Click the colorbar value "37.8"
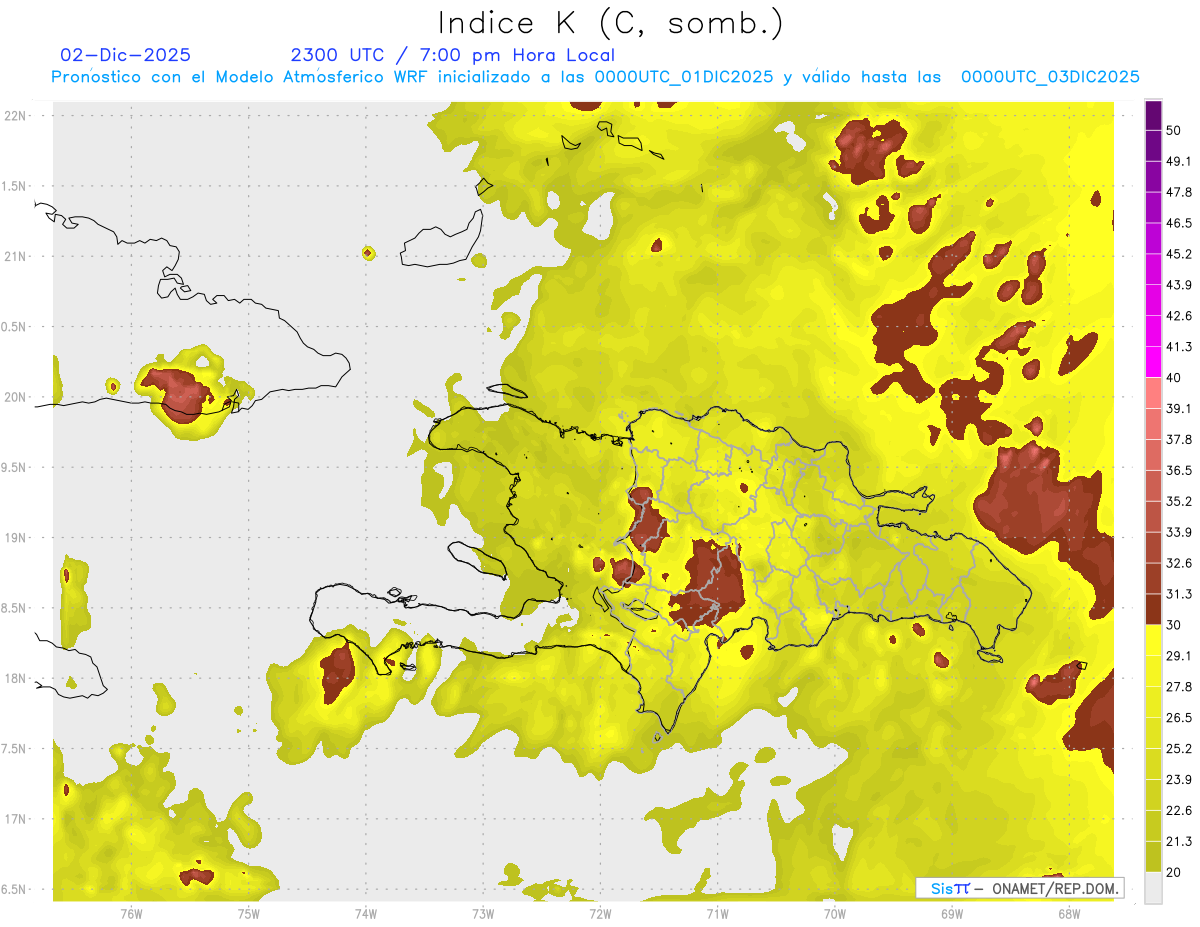Image resolution: width=1200 pixels, height=927 pixels. [x=1179, y=439]
